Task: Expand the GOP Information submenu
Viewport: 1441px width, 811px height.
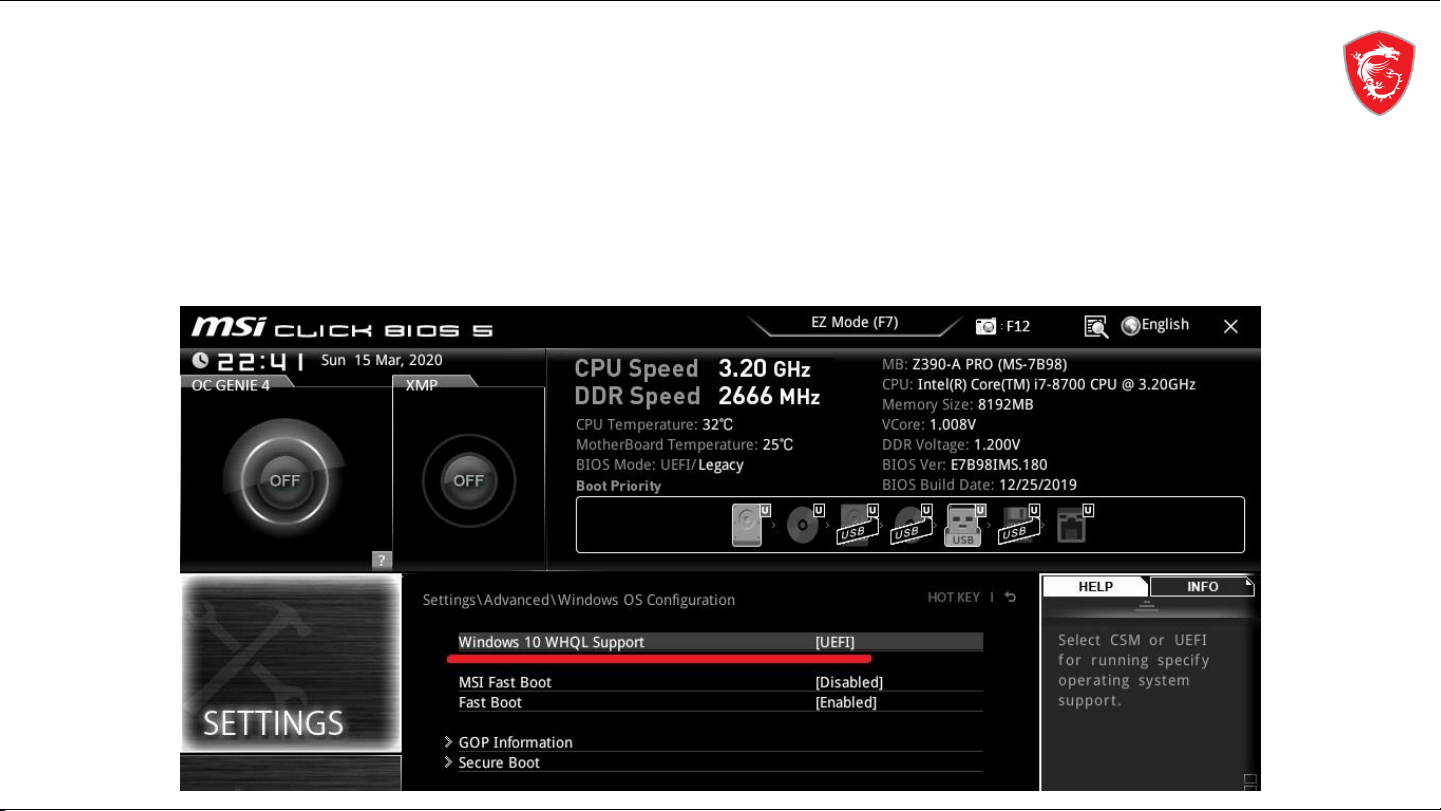Action: click(515, 742)
